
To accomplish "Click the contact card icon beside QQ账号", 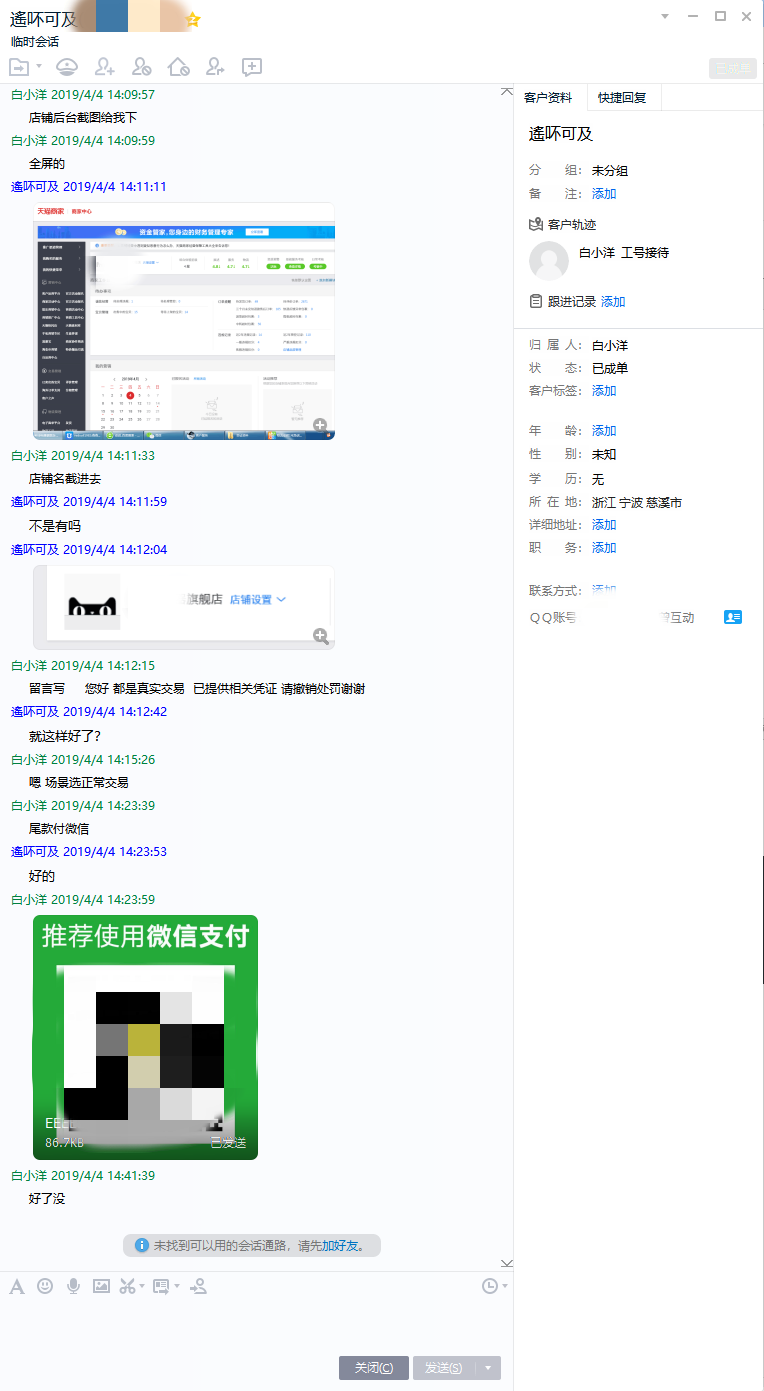I will (x=733, y=618).
